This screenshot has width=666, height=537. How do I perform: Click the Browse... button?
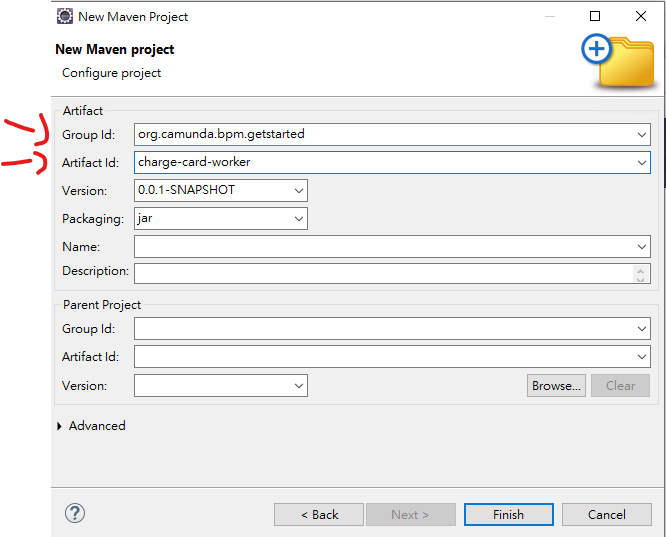click(x=556, y=385)
